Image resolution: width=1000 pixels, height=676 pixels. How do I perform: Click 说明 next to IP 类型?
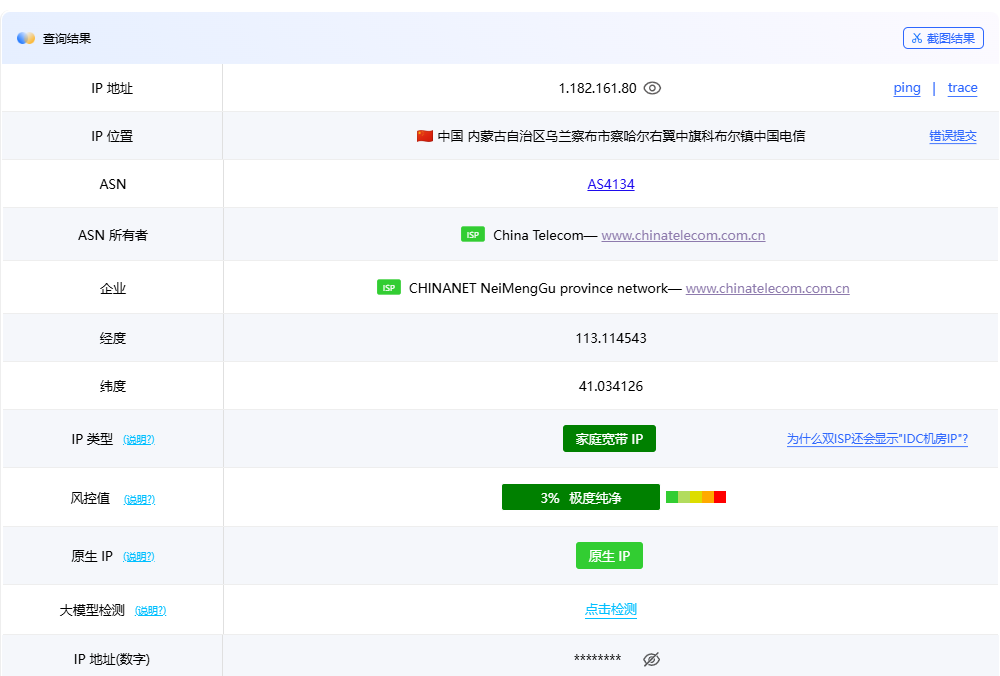coord(139,440)
